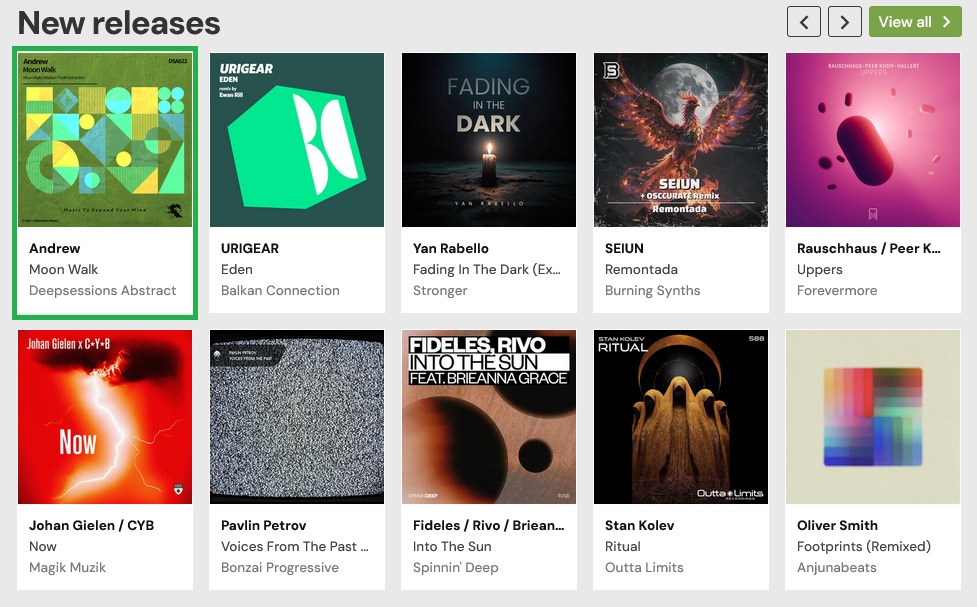Go to the Deepsessions Abstract label
This screenshot has height=607, width=977.
pos(103,291)
